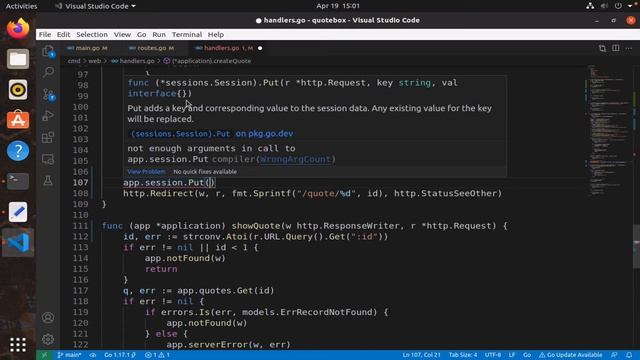Open Terminal from the dock
Image resolution: width=640 pixels, height=360 pixels.
[18, 181]
